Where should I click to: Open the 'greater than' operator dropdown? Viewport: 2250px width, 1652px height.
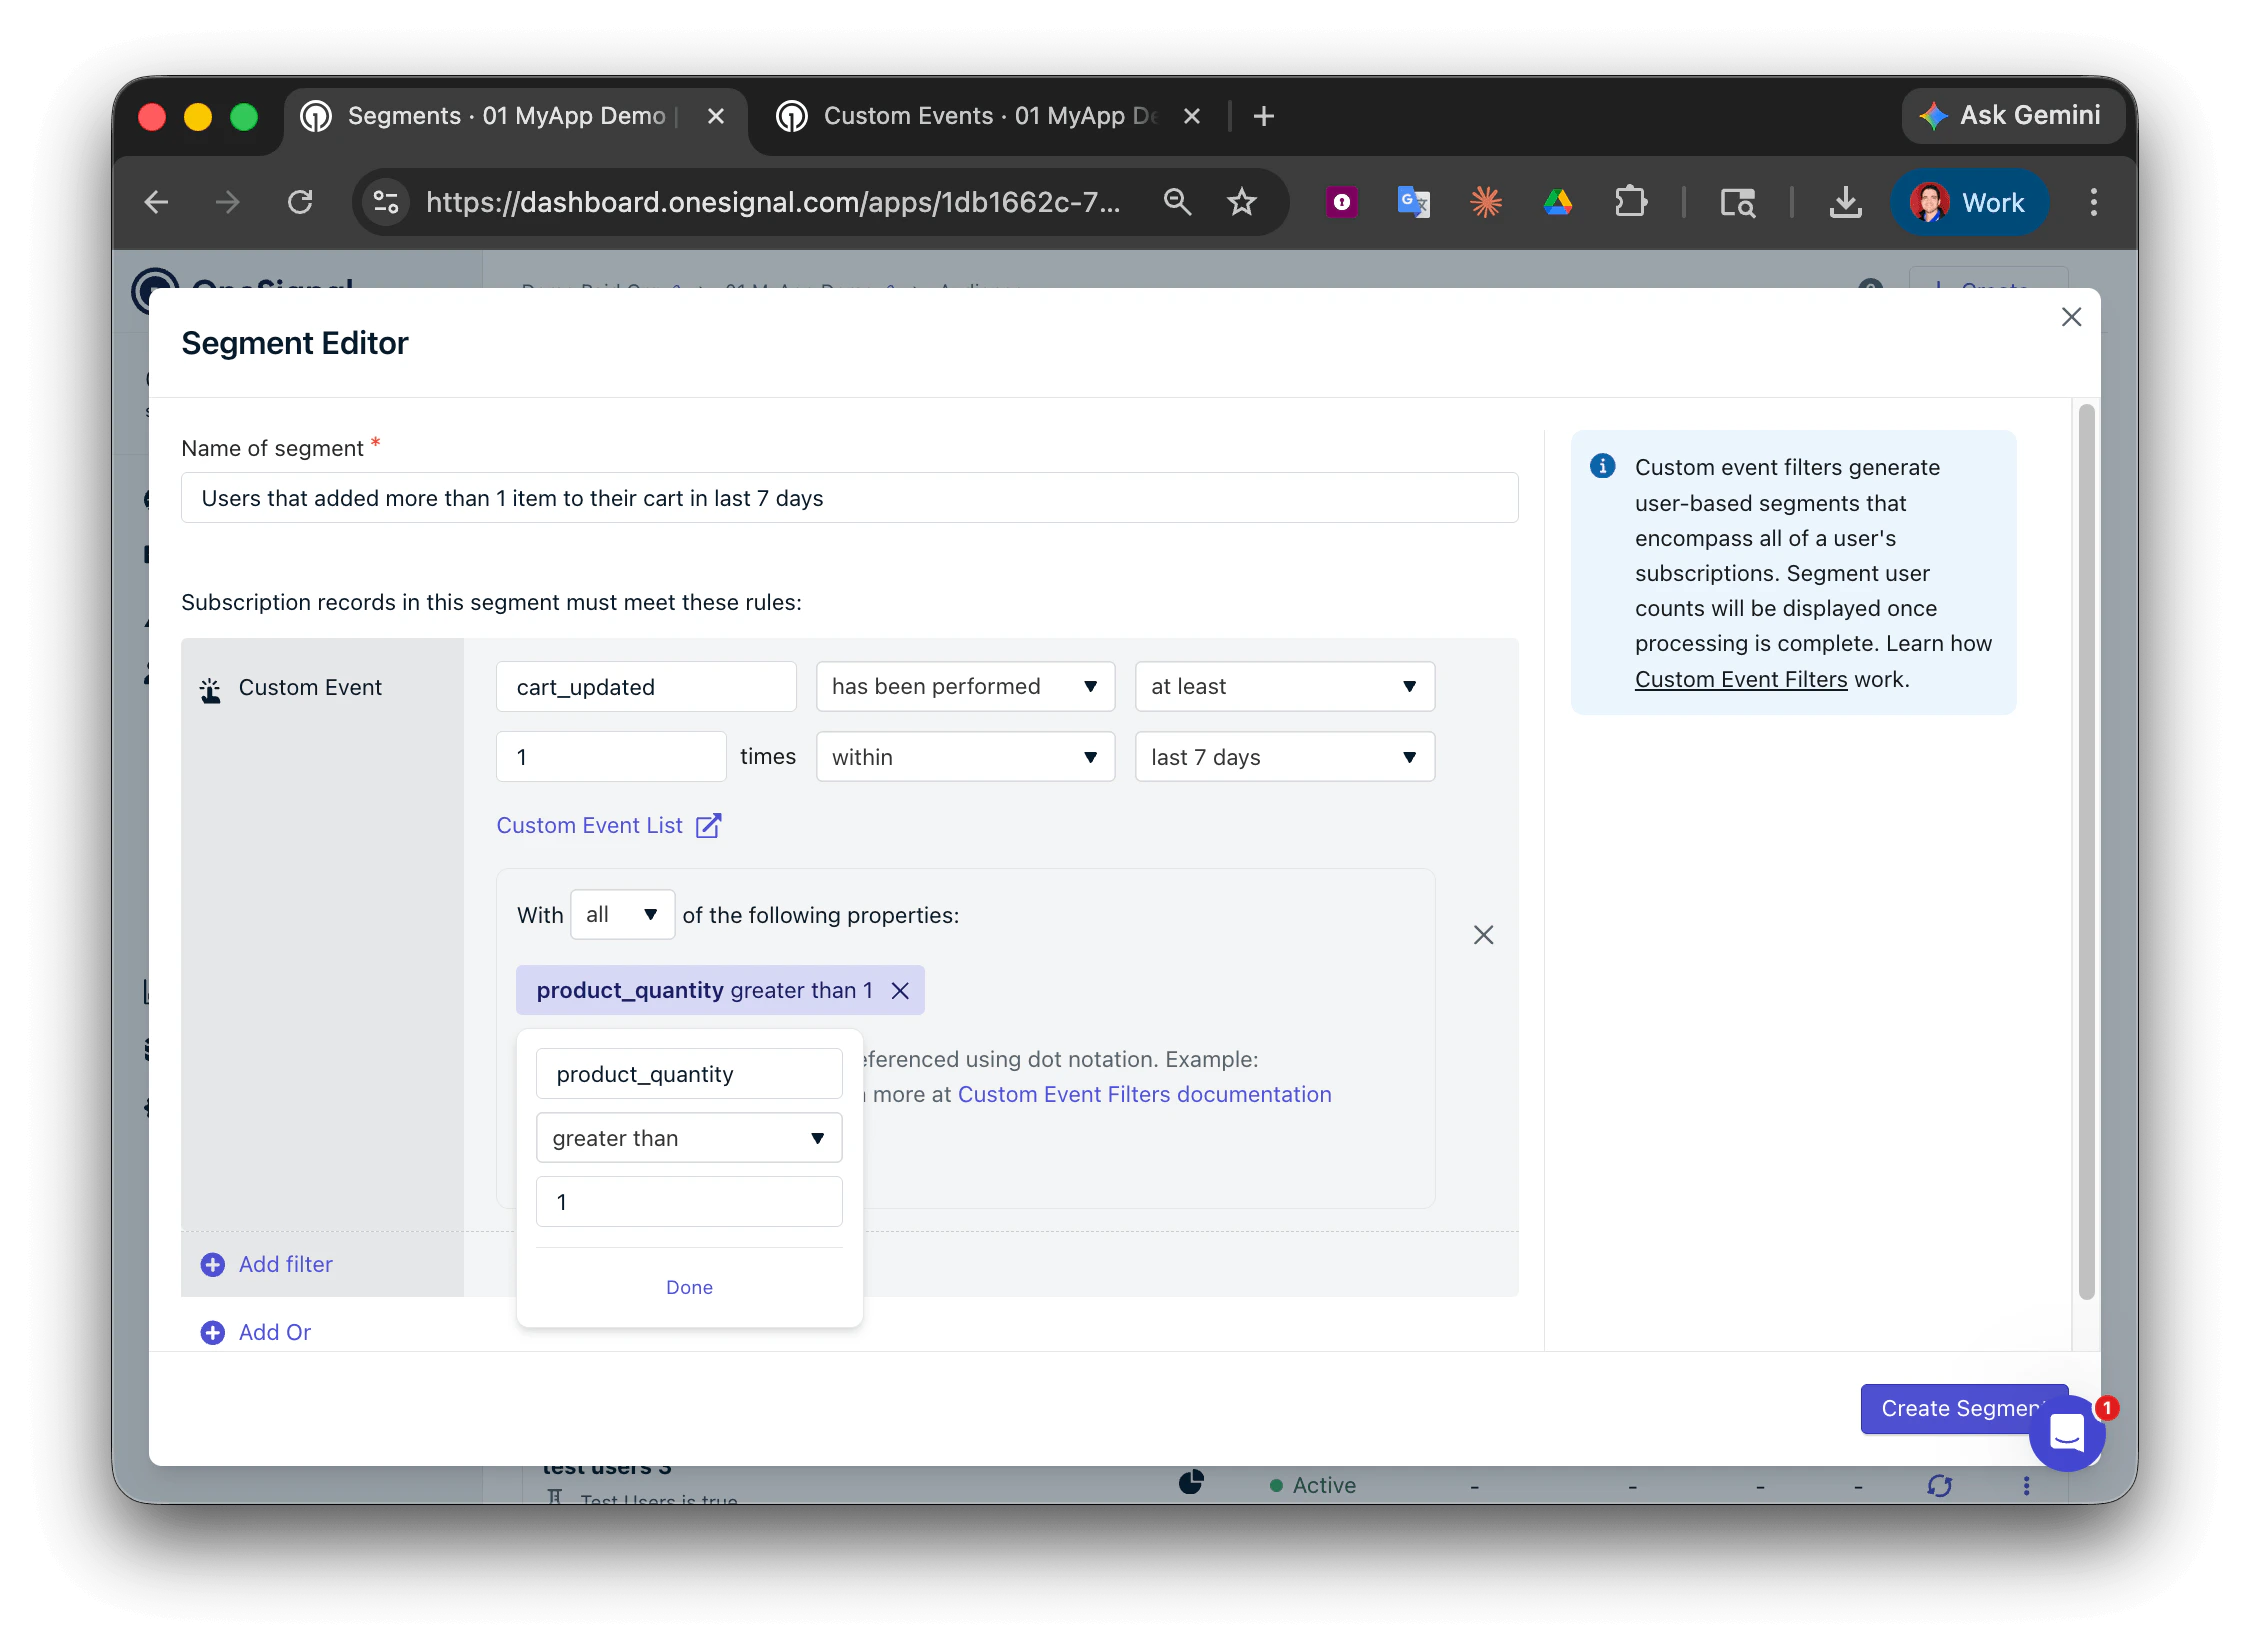pos(688,1138)
